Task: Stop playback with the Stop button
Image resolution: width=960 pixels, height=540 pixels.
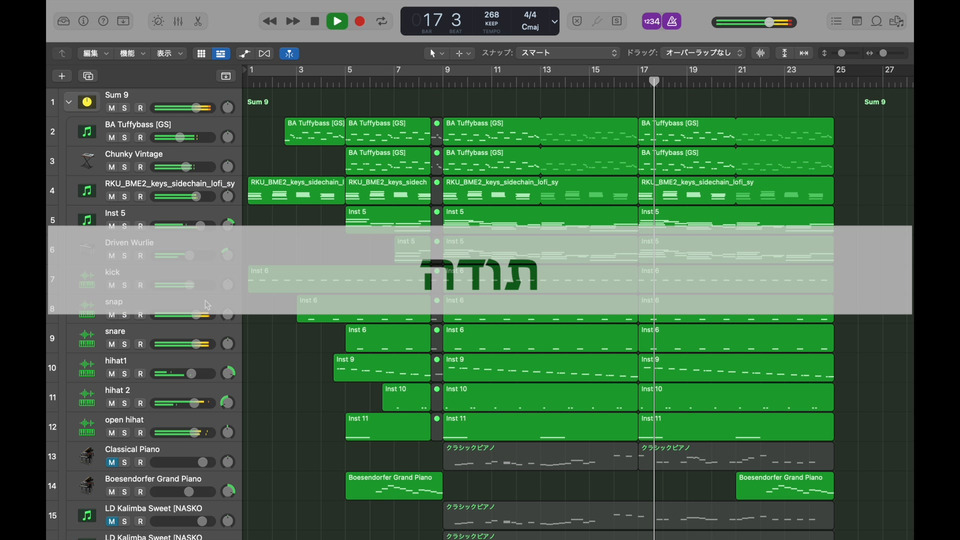Action: click(315, 21)
